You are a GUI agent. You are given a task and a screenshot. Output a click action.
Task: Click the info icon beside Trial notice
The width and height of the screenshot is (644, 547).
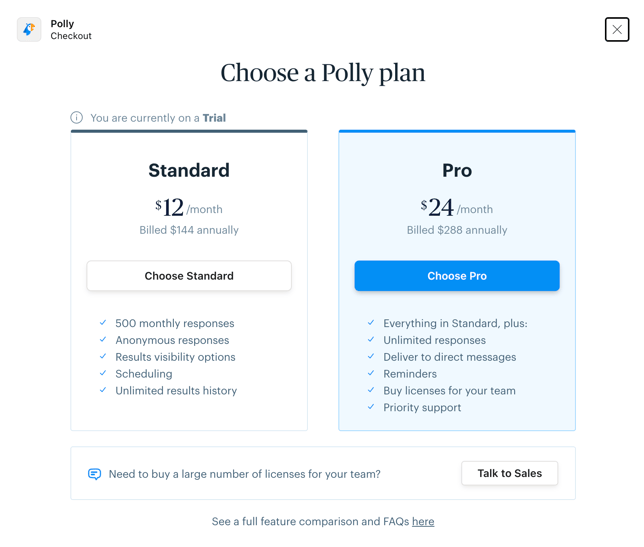77,118
